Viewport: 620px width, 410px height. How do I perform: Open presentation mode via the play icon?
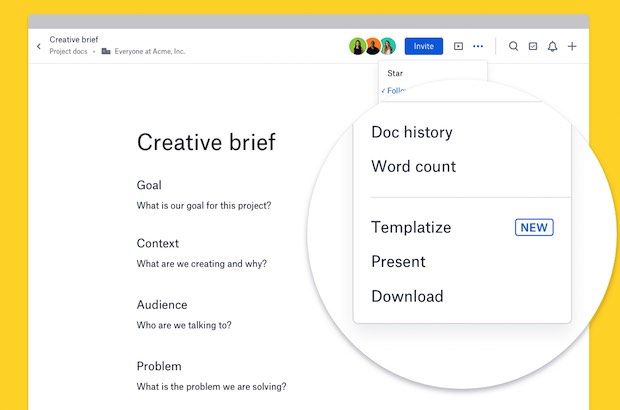(458, 46)
